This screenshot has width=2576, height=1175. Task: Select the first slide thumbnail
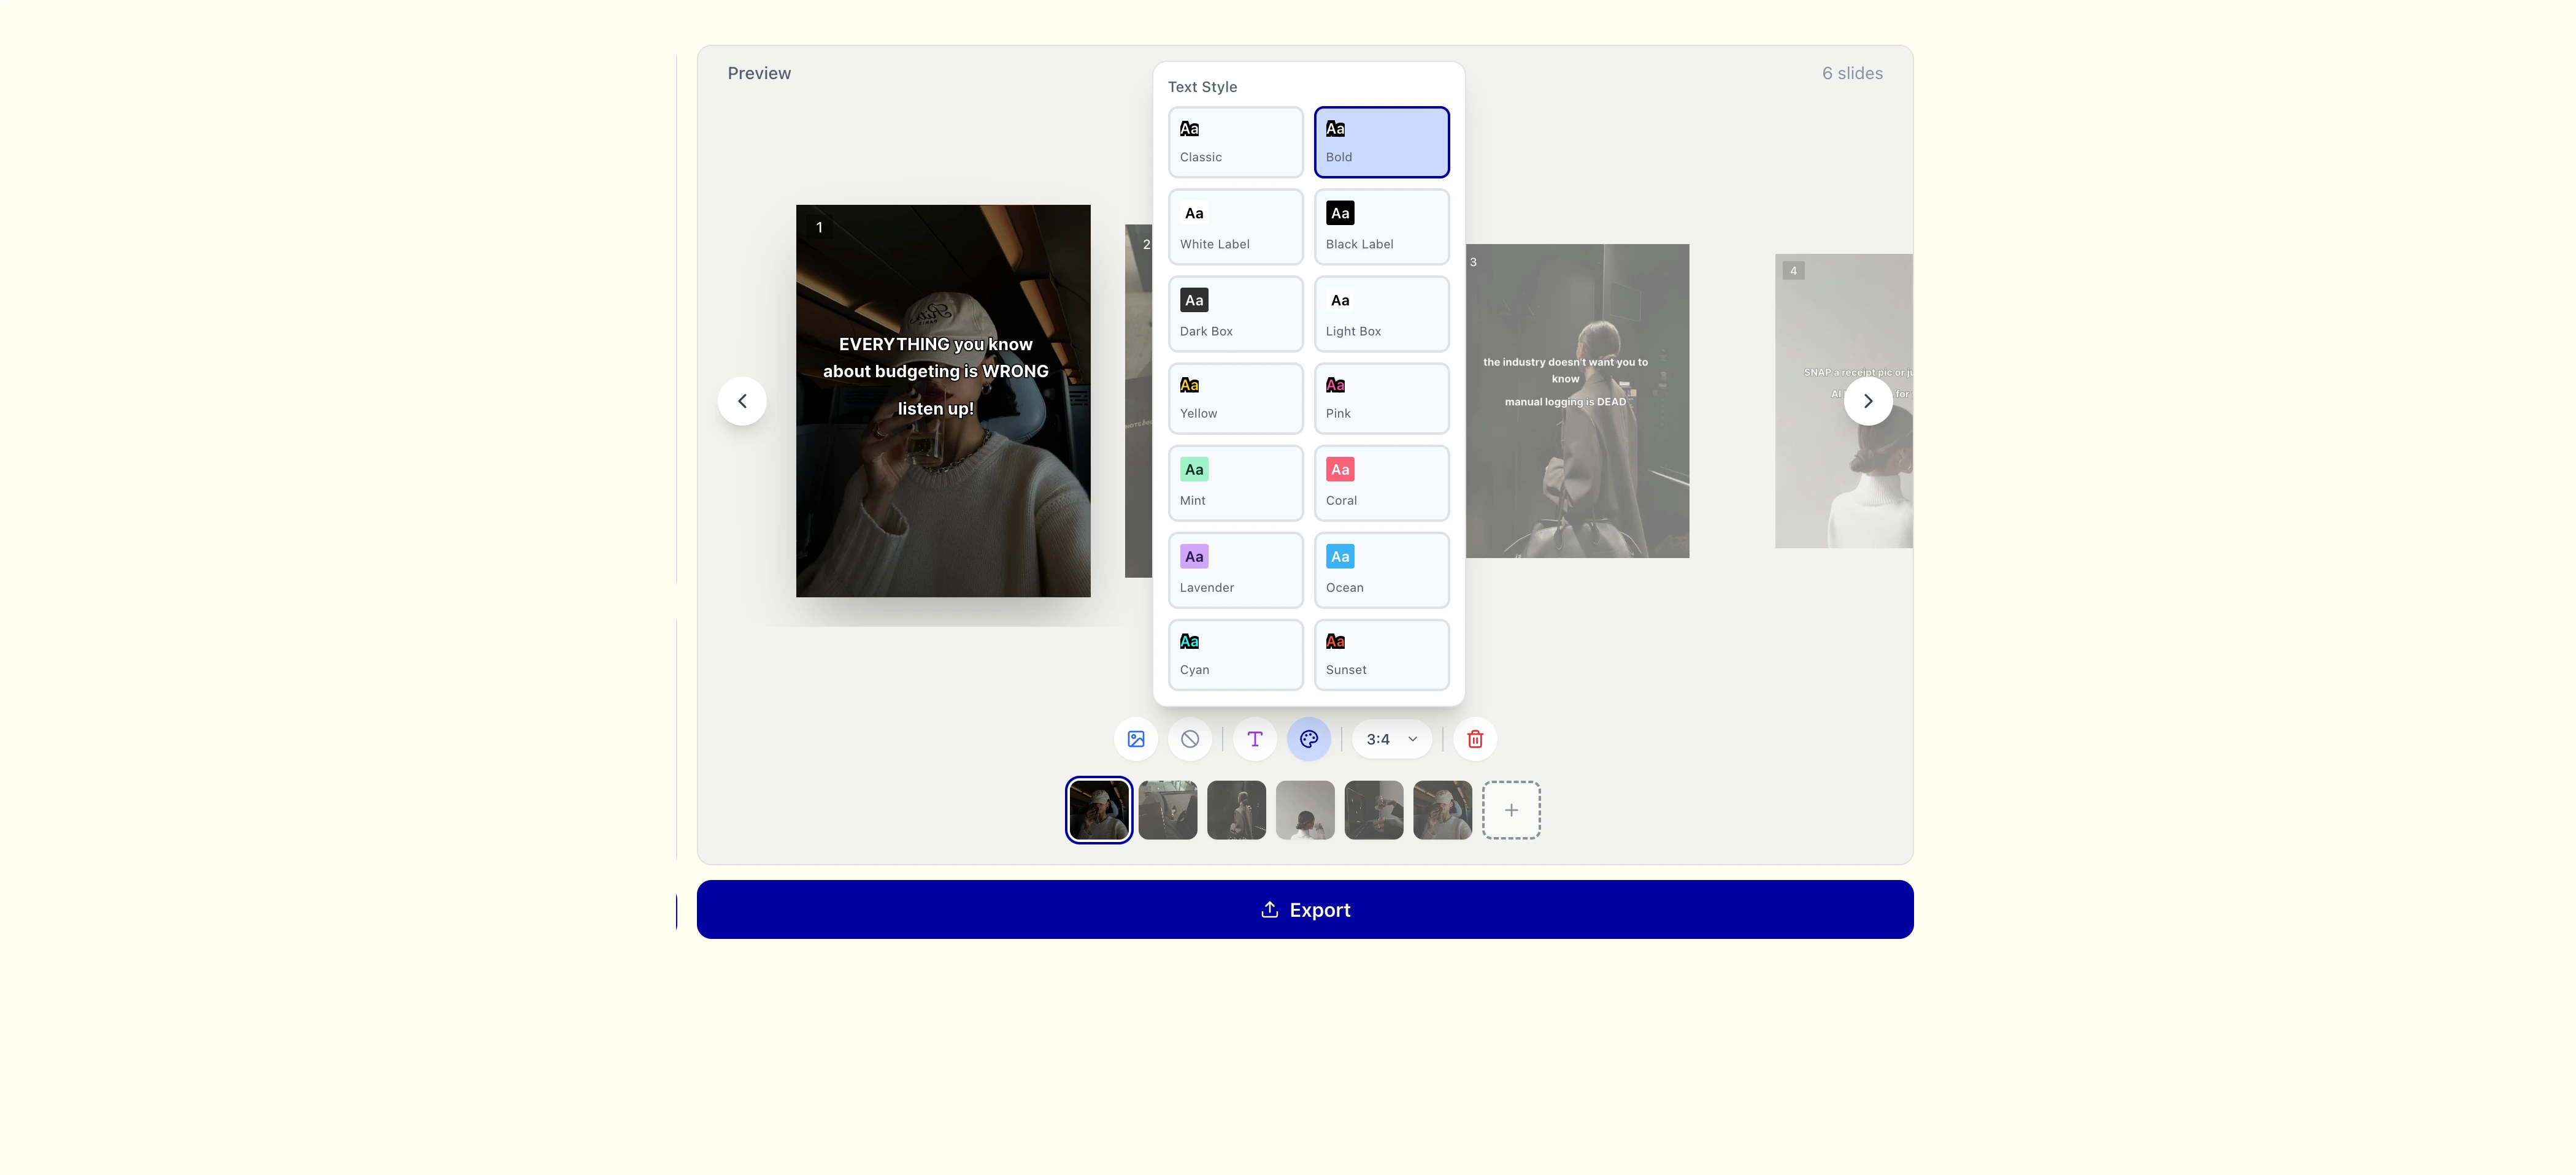tap(1099, 810)
